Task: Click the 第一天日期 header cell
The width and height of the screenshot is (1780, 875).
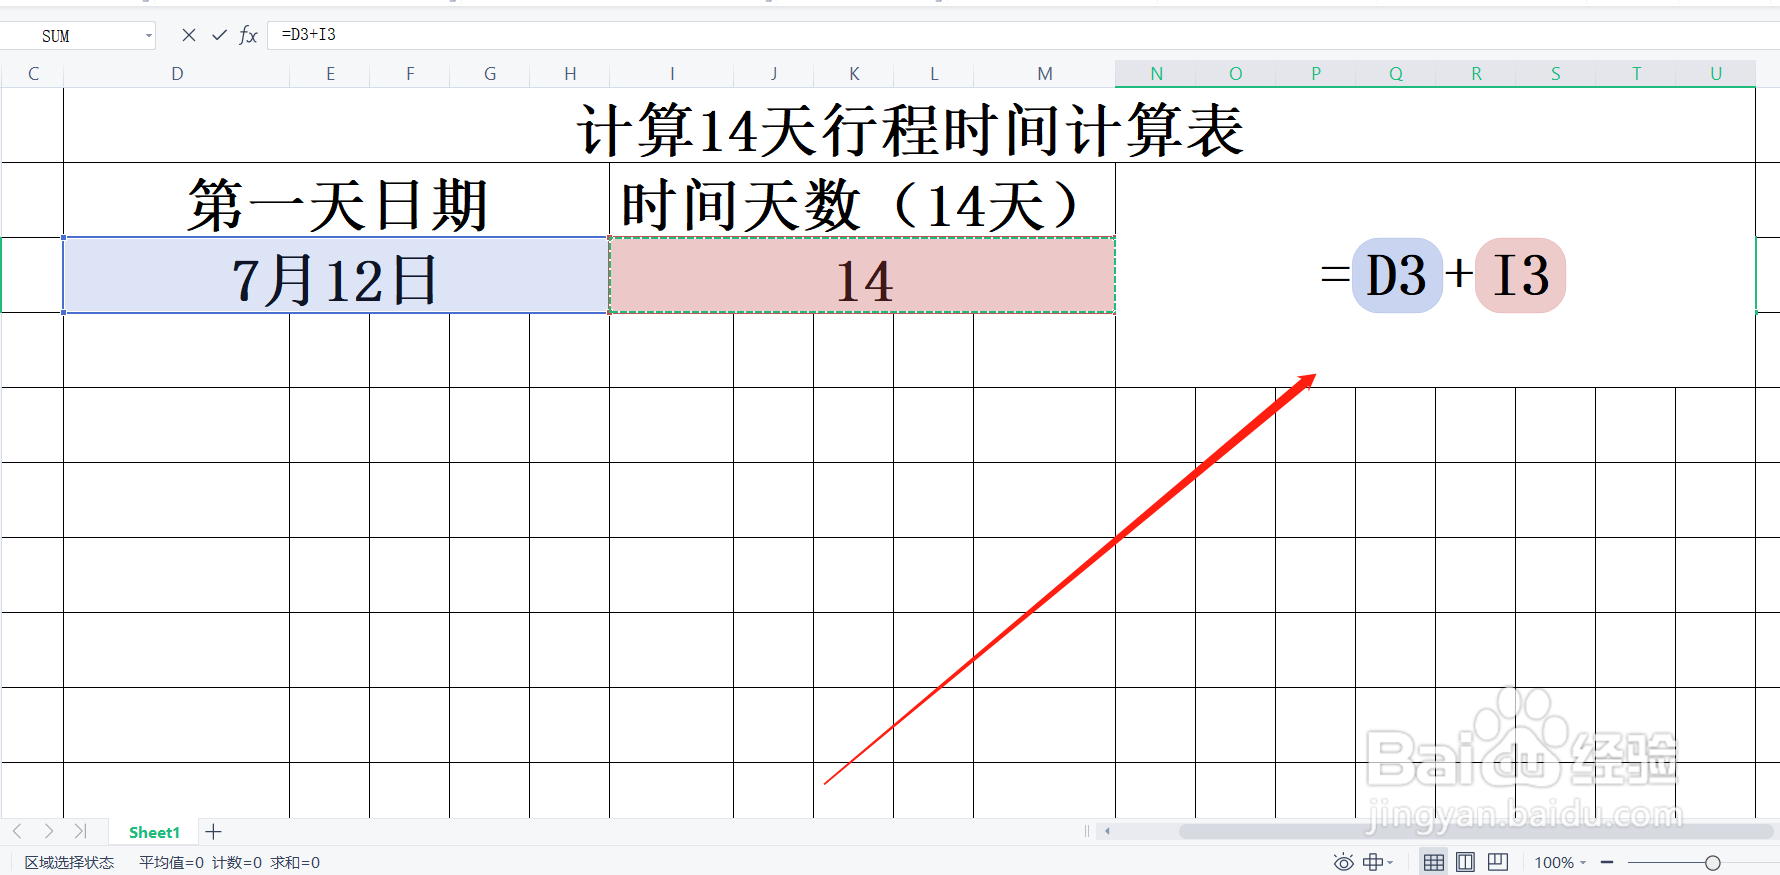Action: click(336, 201)
